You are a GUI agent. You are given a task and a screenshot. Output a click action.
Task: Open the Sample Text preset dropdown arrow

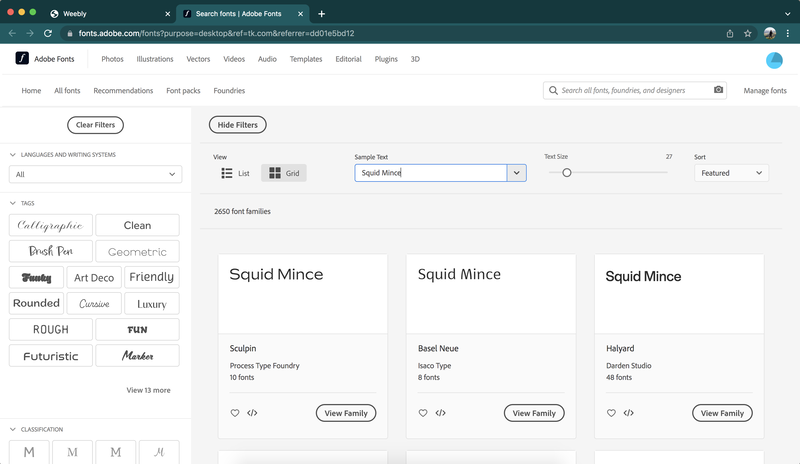click(x=516, y=173)
